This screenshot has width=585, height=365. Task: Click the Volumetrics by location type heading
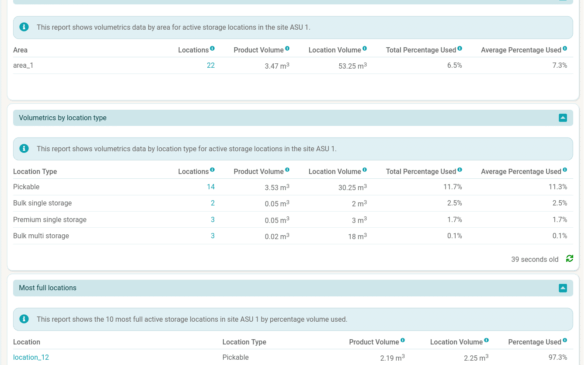[x=63, y=118]
